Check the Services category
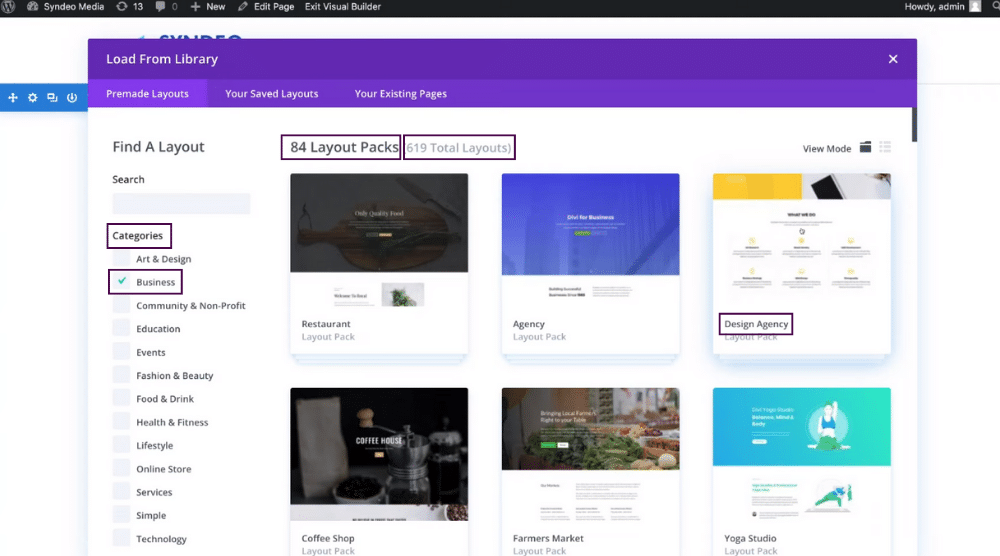This screenshot has width=1000, height=556. tap(121, 492)
